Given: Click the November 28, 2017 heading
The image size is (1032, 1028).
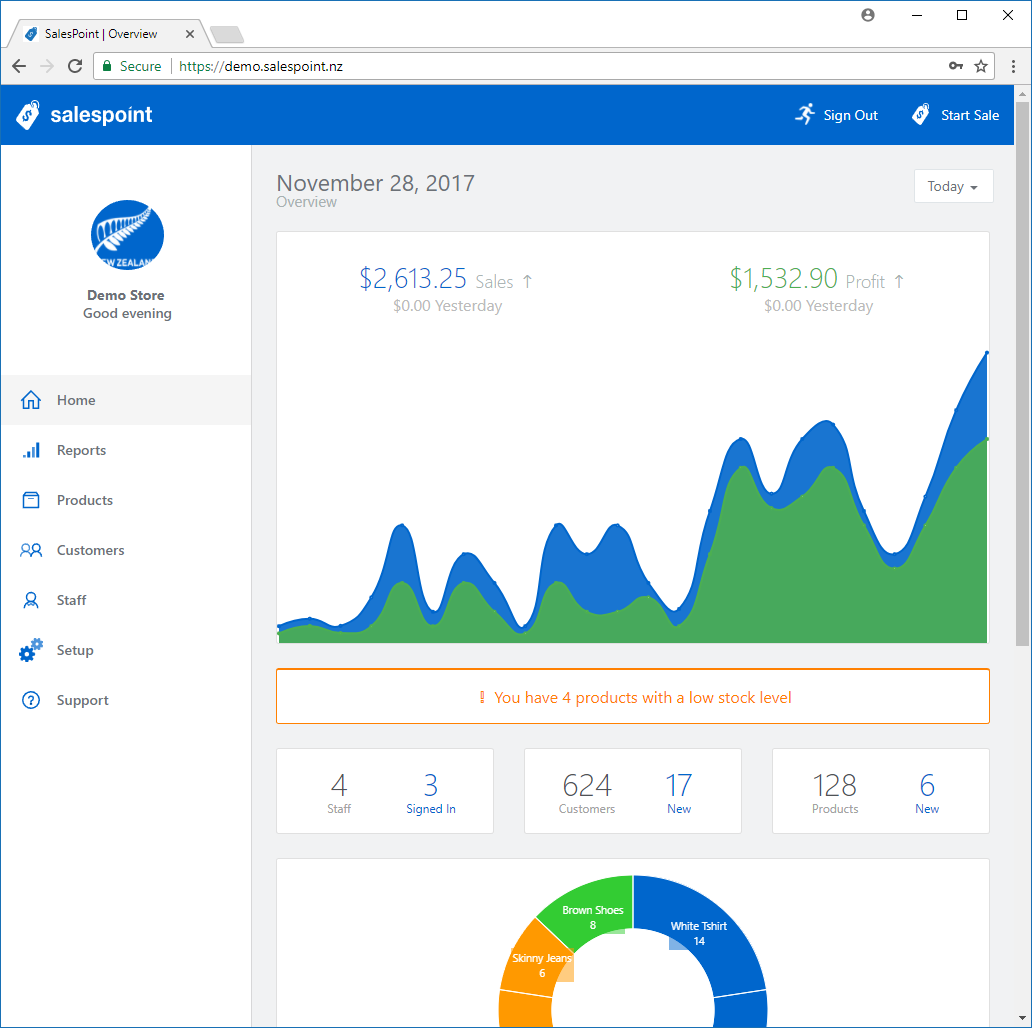Looking at the screenshot, I should coord(375,183).
